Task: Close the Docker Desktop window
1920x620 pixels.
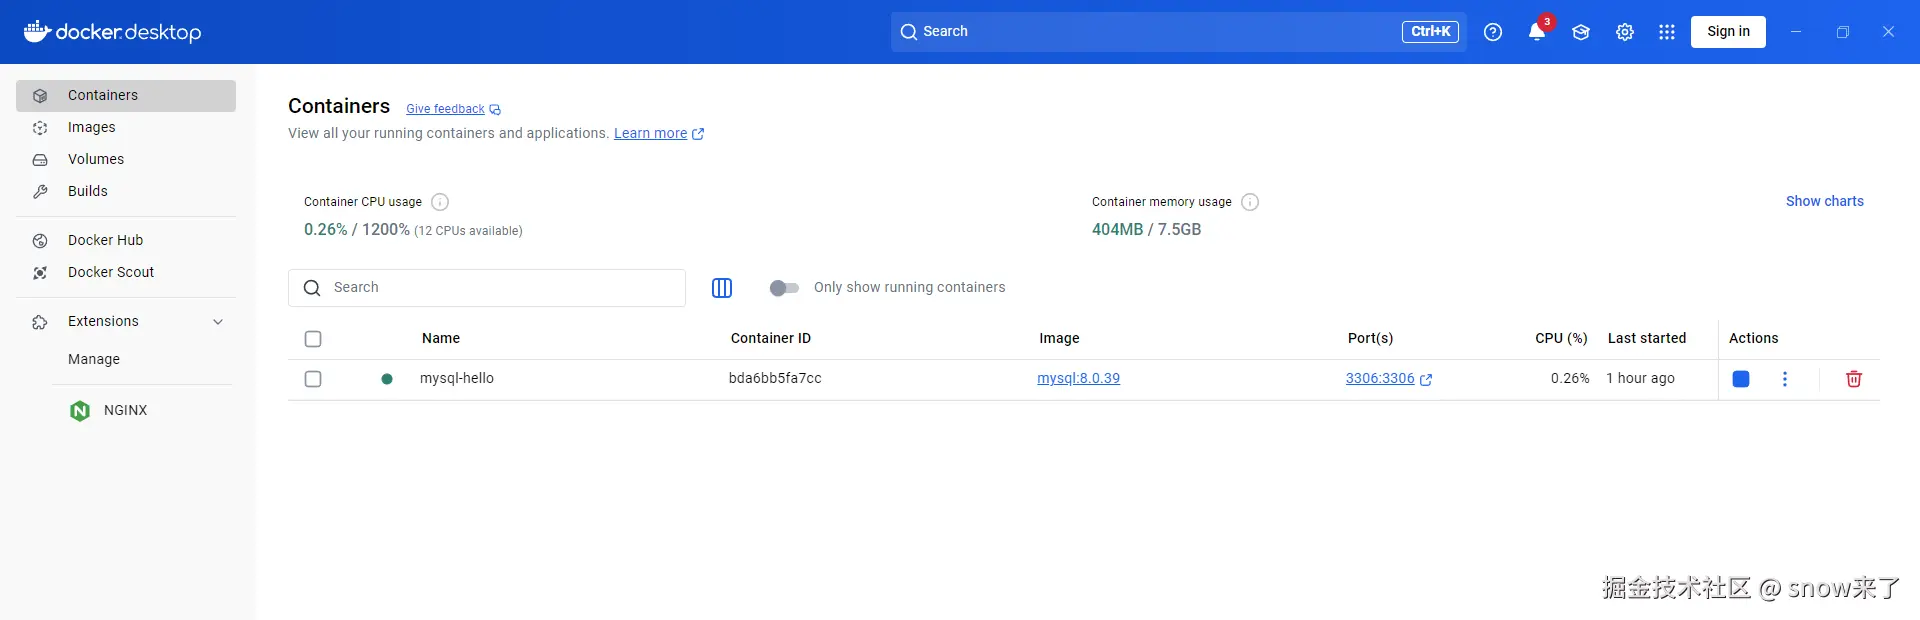Action: coord(1888,32)
